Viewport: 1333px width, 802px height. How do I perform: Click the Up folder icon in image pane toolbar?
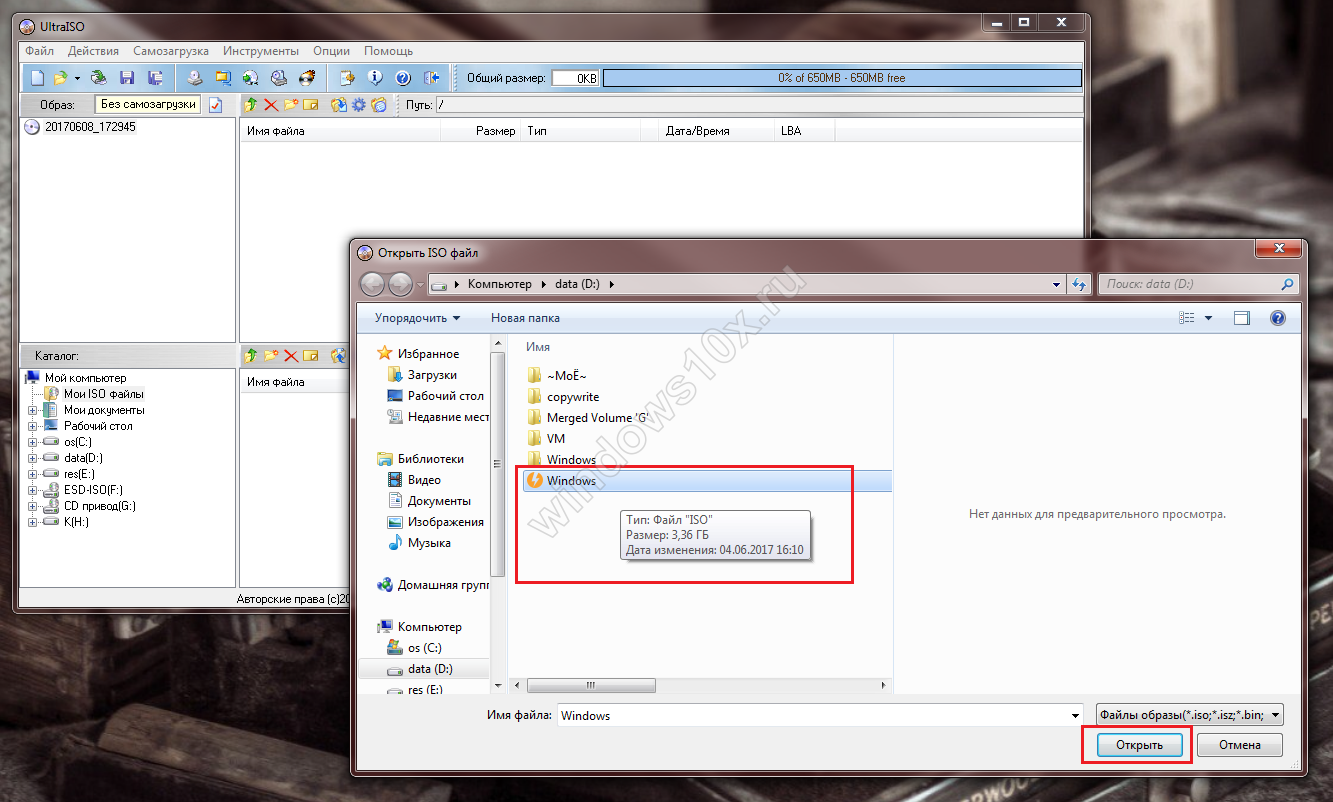[251, 104]
